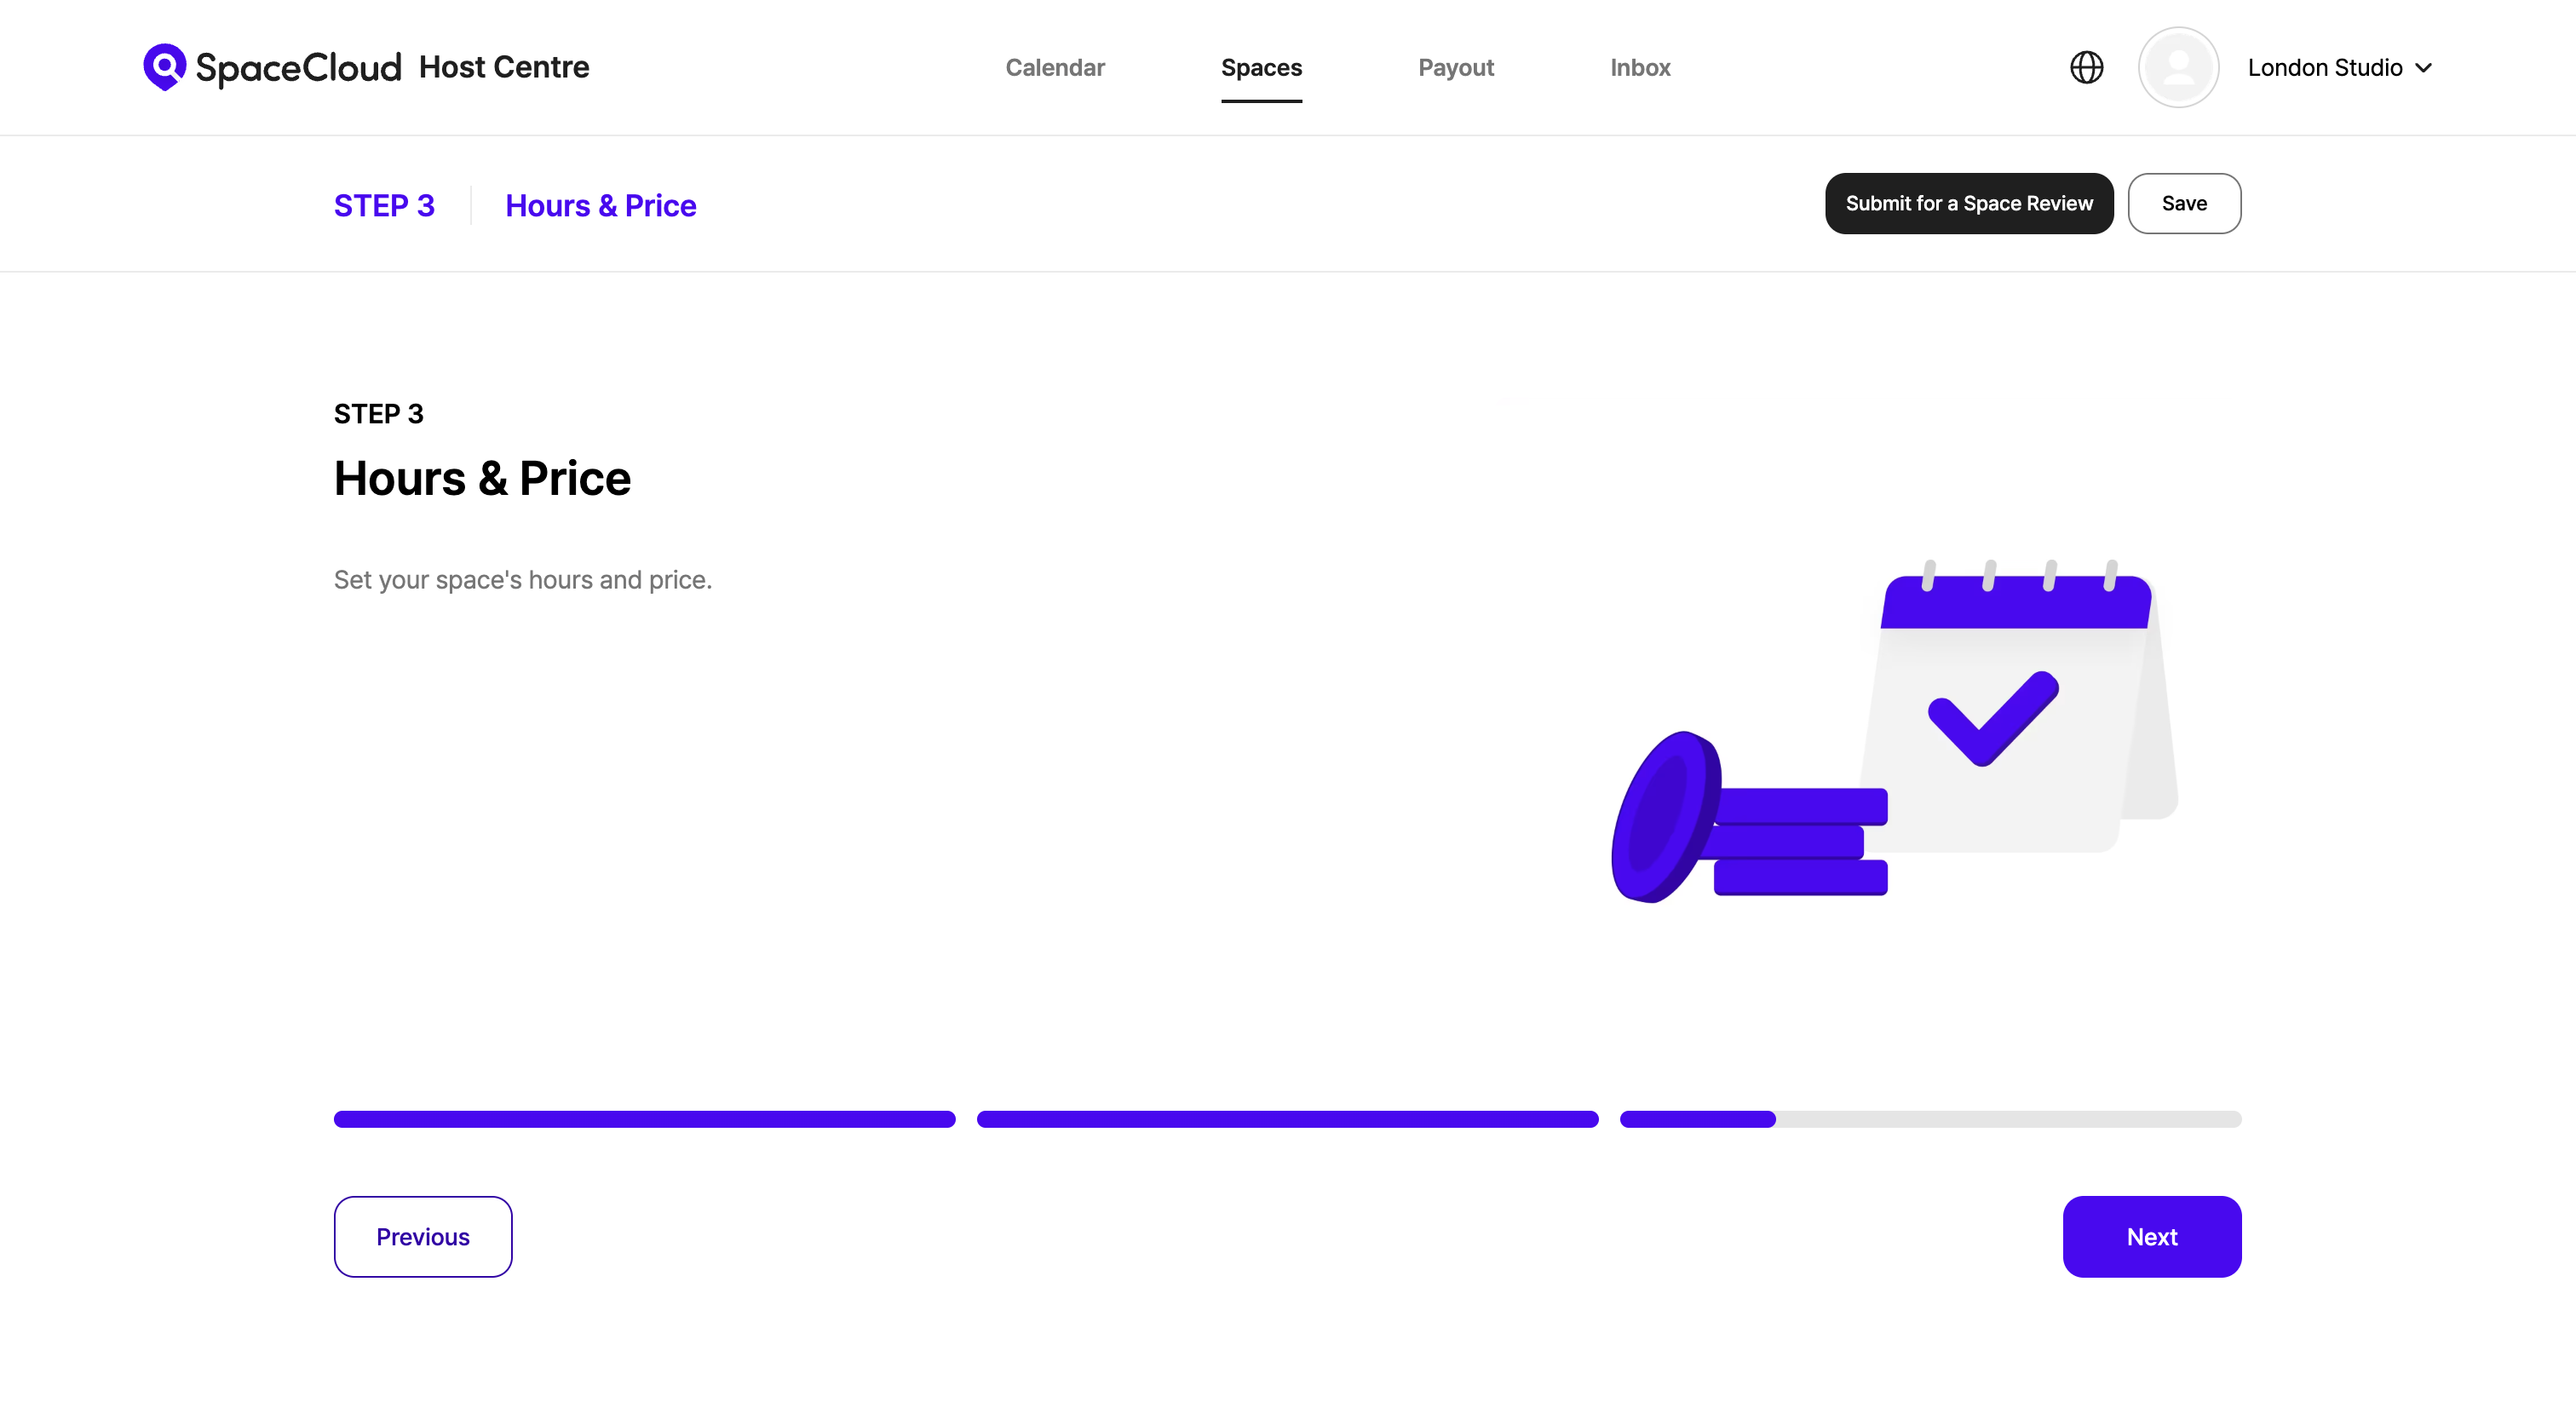The height and width of the screenshot is (1414, 2576).
Task: Click the Host Centre header text
Action: pos(504,67)
